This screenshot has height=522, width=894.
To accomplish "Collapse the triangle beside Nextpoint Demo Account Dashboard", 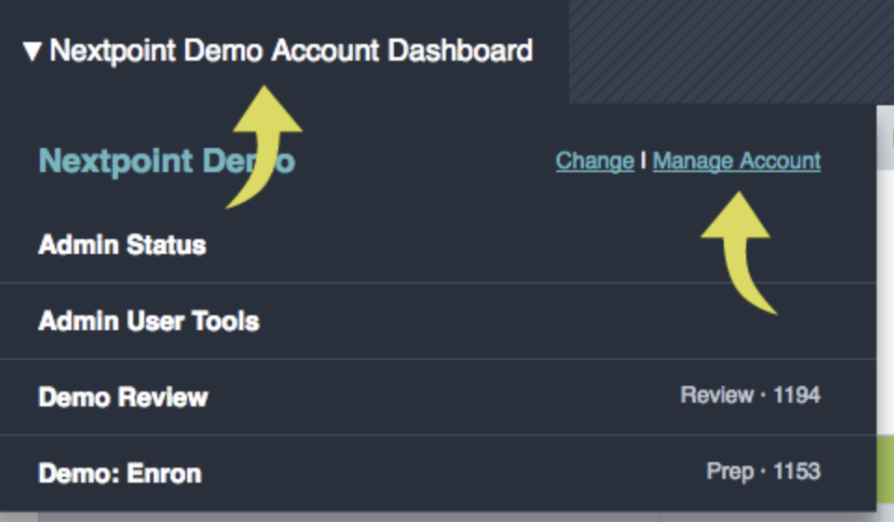I will pyautogui.click(x=32, y=51).
